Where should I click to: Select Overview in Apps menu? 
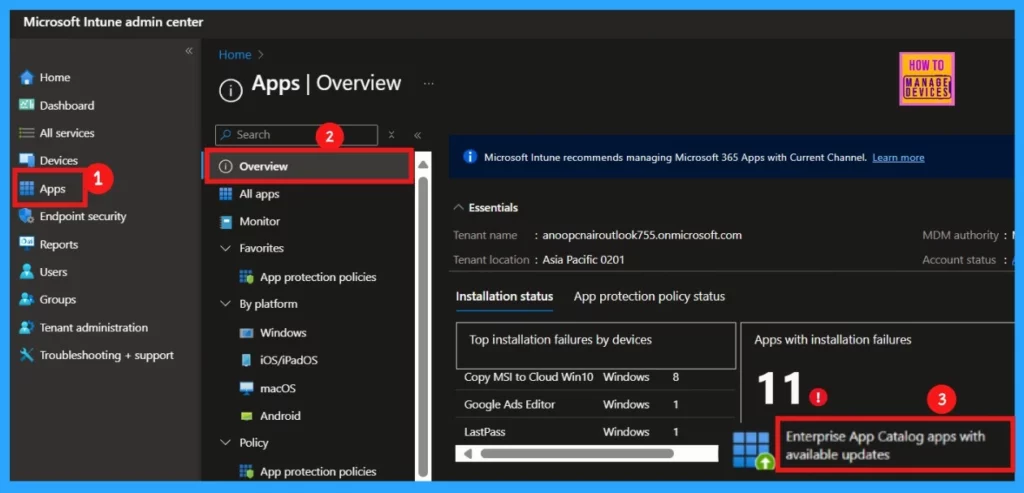(x=309, y=167)
